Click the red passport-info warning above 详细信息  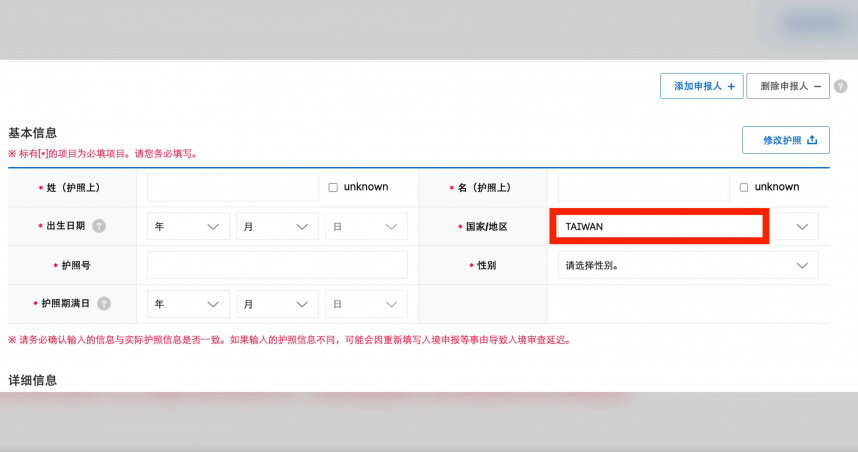(290, 340)
